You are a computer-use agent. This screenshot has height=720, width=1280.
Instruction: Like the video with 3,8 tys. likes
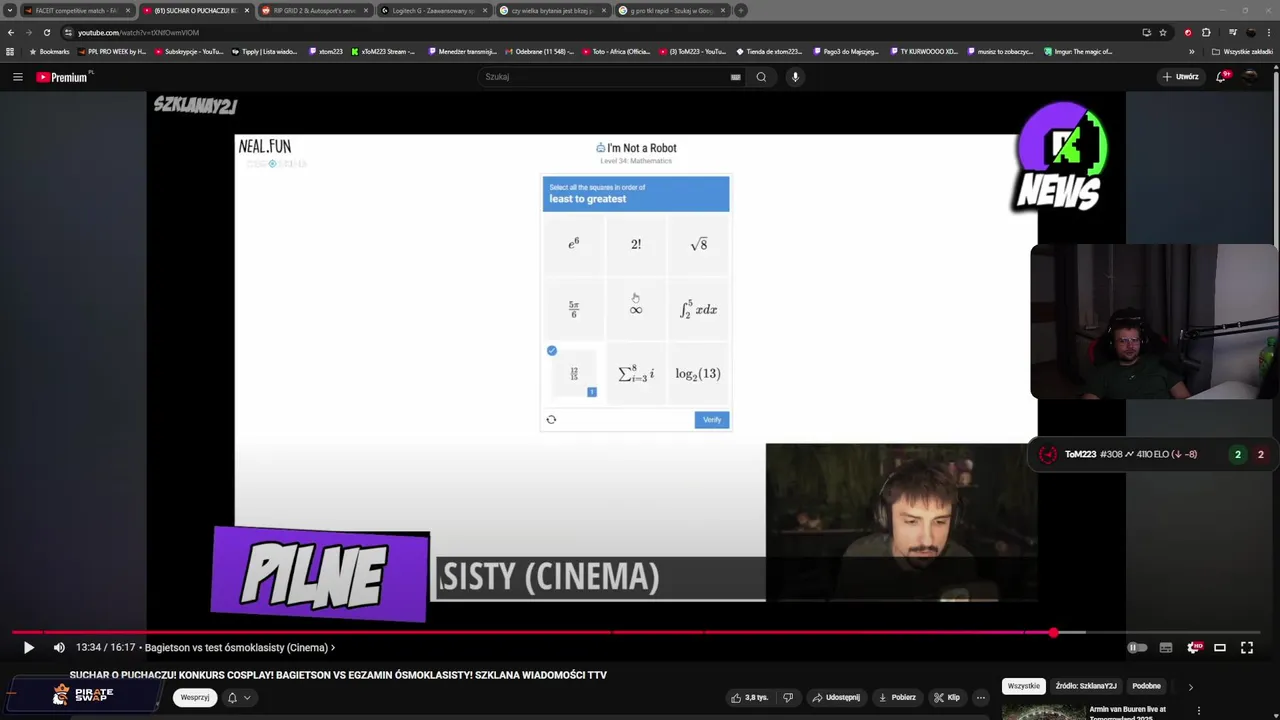tap(749, 698)
